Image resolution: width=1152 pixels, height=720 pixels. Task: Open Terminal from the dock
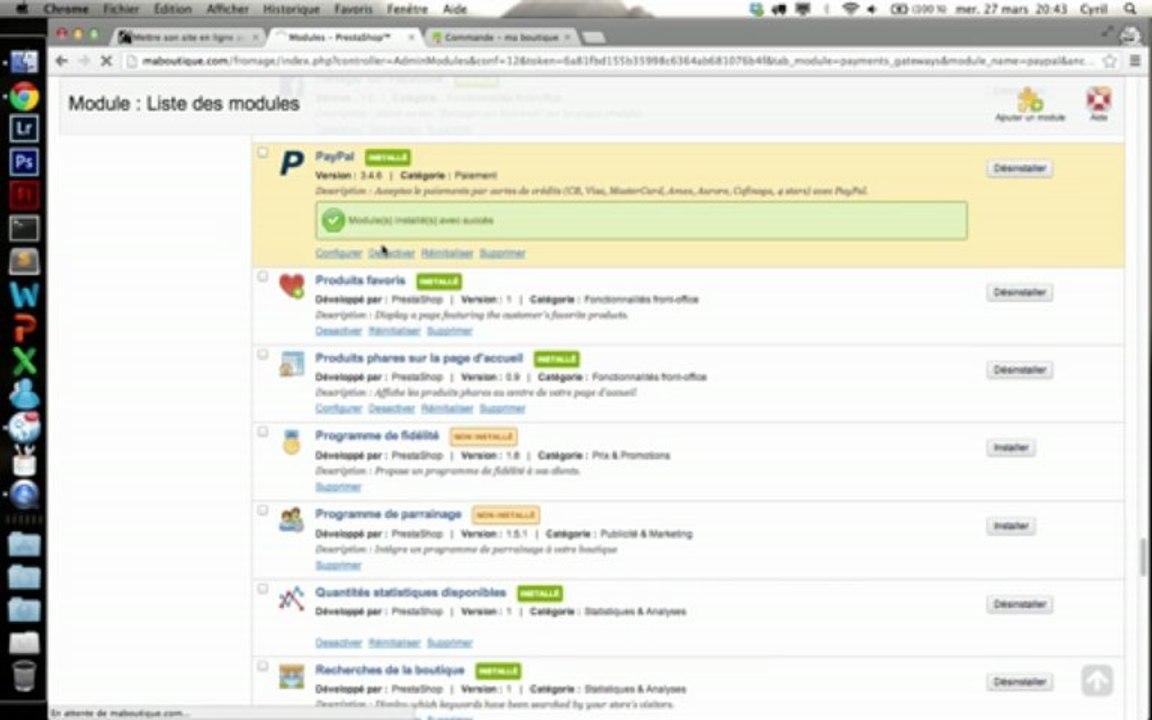pyautogui.click(x=24, y=228)
